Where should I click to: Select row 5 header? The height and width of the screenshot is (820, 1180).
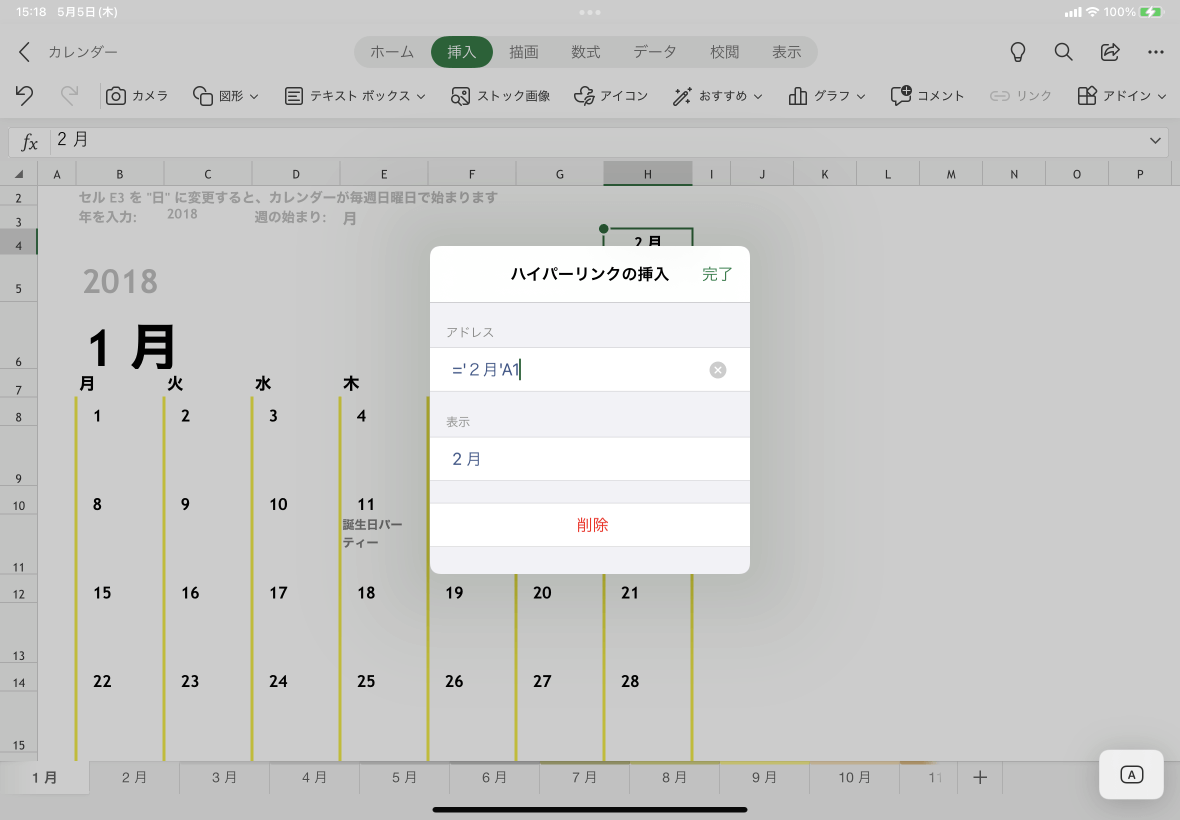(19, 279)
